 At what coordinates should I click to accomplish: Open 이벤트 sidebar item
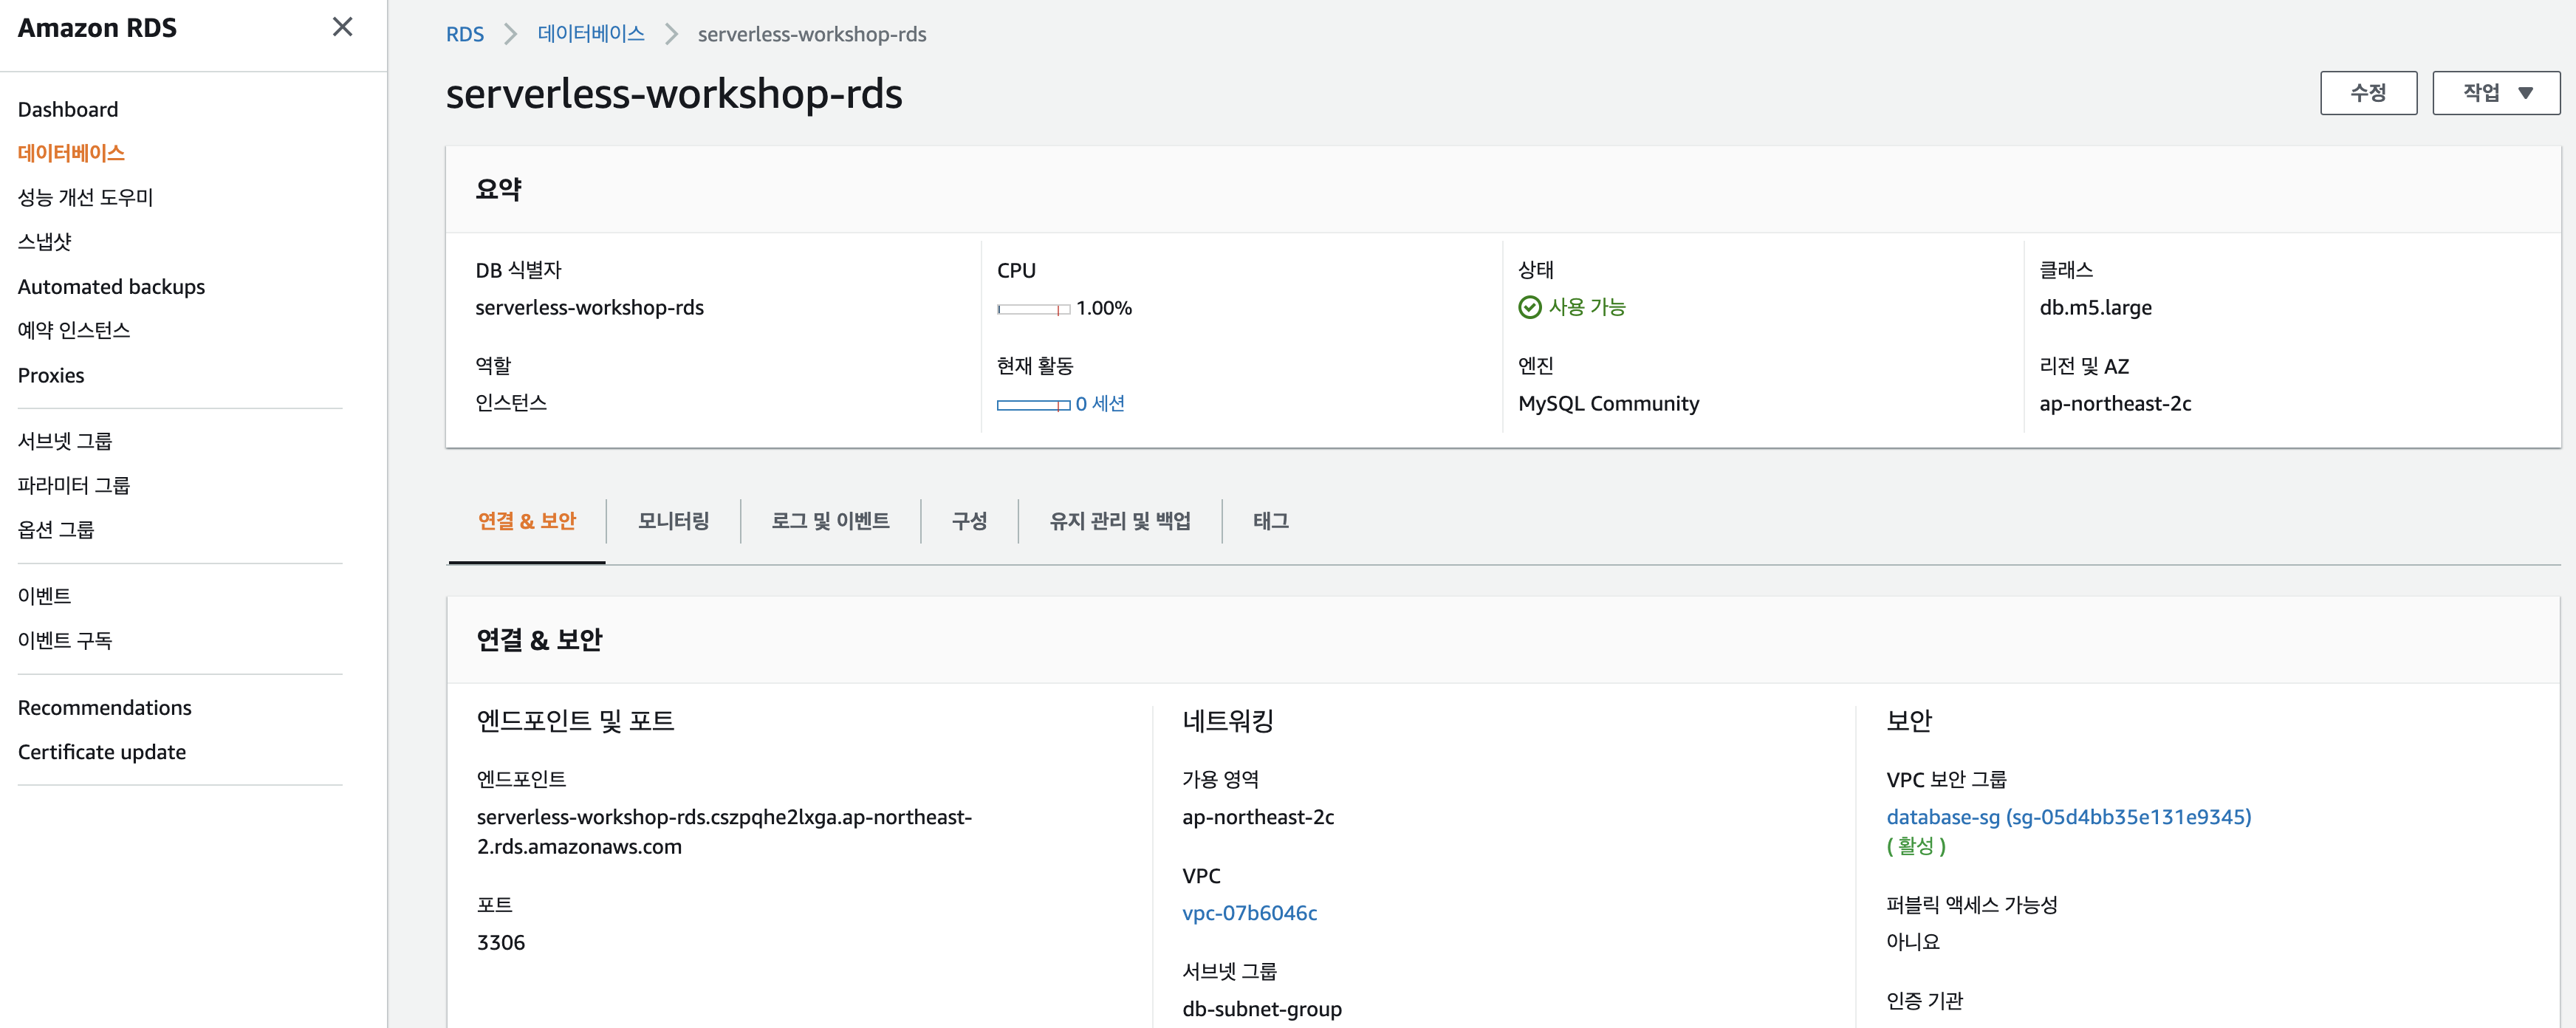44,596
